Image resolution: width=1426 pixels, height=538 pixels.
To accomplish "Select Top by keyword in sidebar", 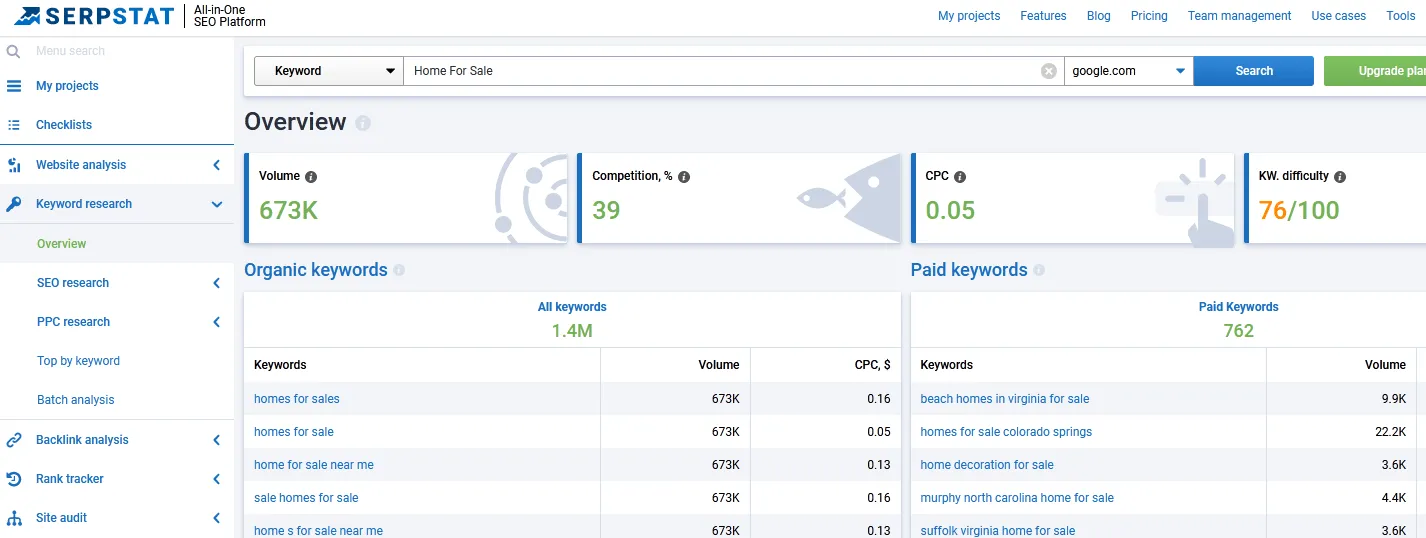I will [x=78, y=361].
